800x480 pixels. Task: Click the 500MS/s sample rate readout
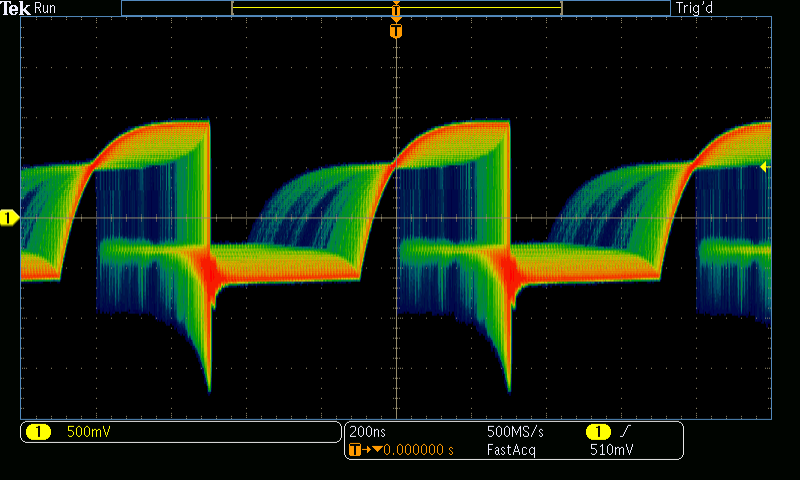[515, 432]
